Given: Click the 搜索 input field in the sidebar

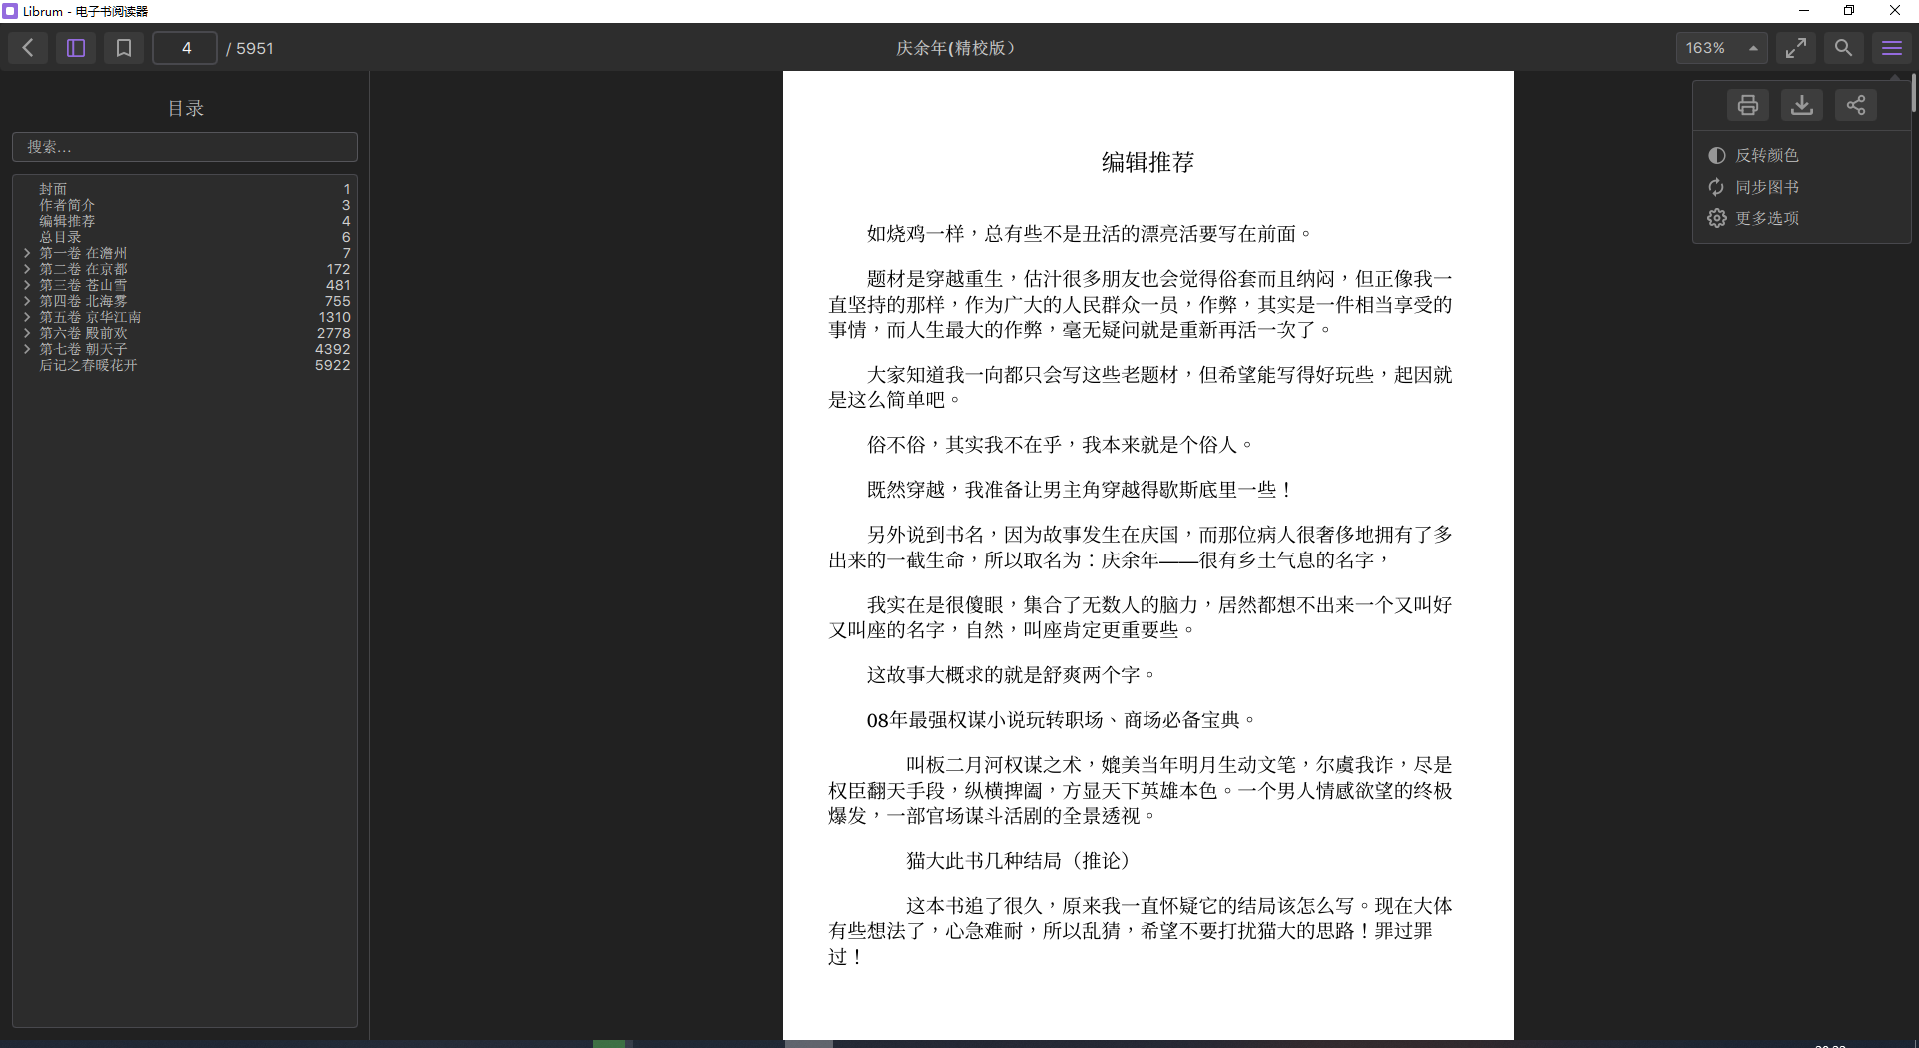Looking at the screenshot, I should tap(184, 147).
